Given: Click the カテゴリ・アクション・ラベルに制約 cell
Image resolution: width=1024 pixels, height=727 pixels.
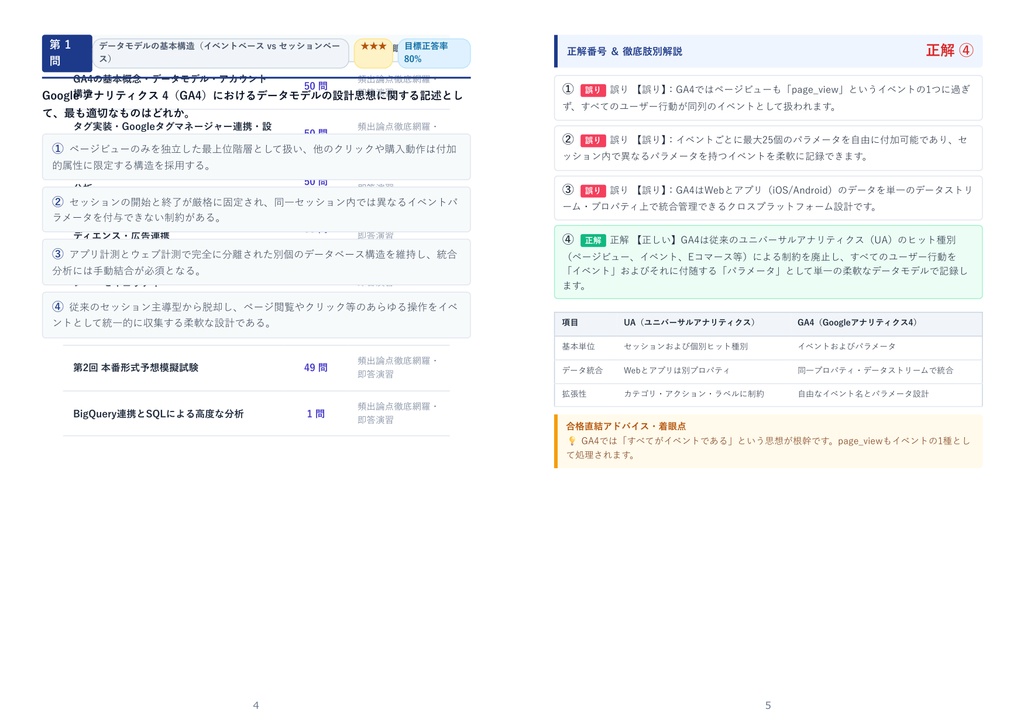Looking at the screenshot, I should 694,394.
